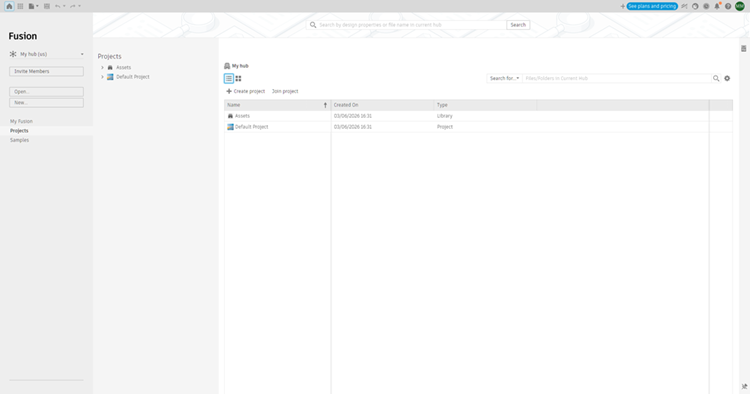The height and width of the screenshot is (394, 750).
Task: Click created date of Default Project row
Action: (x=353, y=127)
